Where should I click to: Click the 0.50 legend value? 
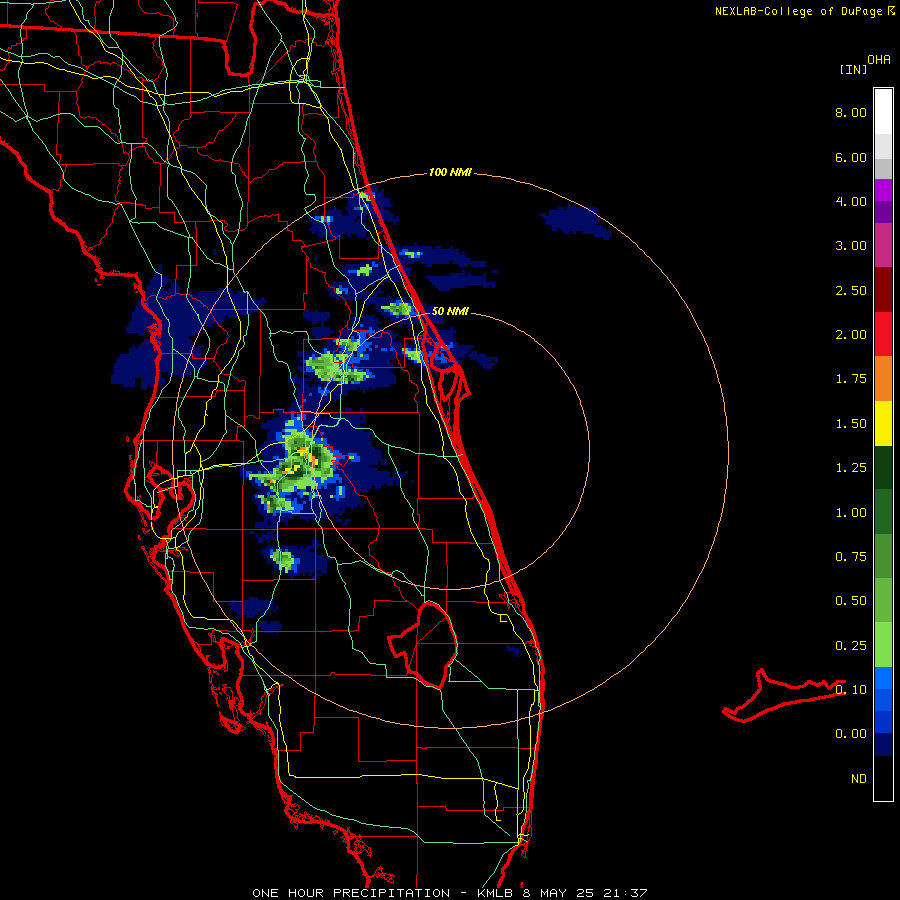coord(851,601)
